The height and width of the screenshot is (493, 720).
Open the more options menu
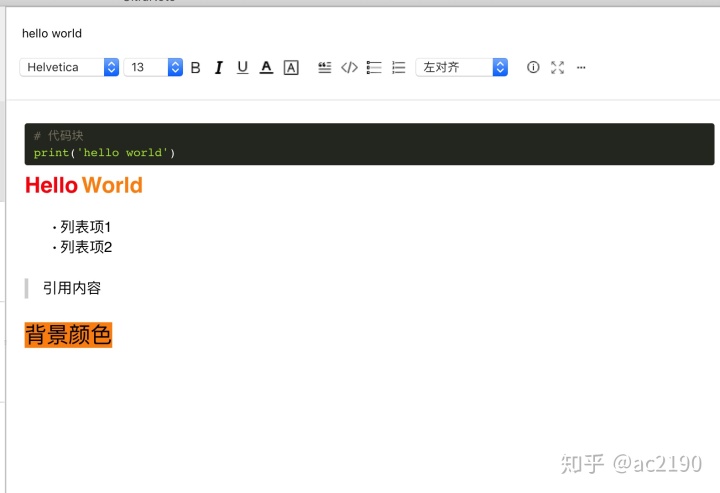tap(581, 67)
